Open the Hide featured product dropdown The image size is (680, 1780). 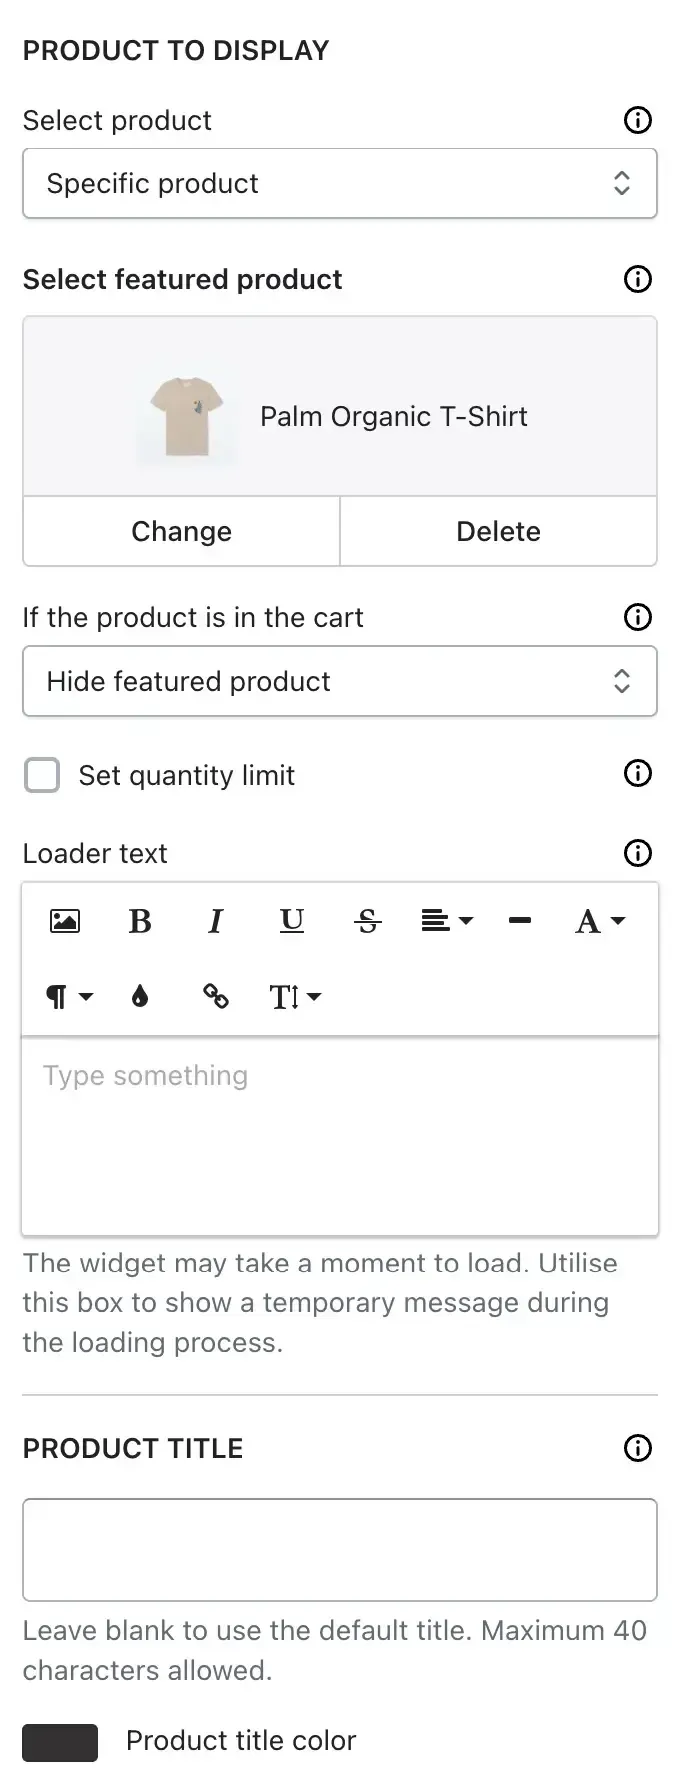(340, 681)
